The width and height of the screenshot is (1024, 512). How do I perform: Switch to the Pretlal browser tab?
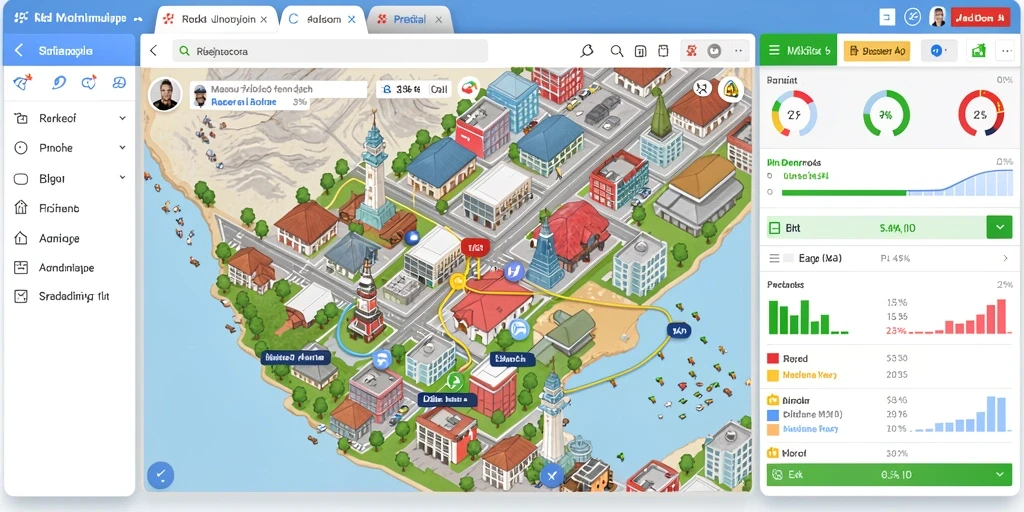click(411, 20)
